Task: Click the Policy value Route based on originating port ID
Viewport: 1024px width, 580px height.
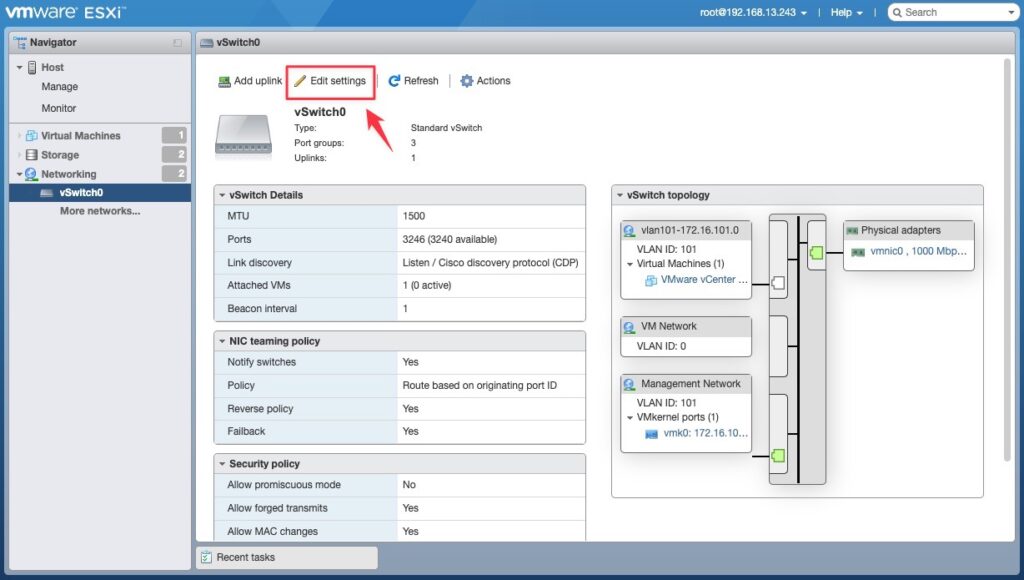Action: point(479,386)
